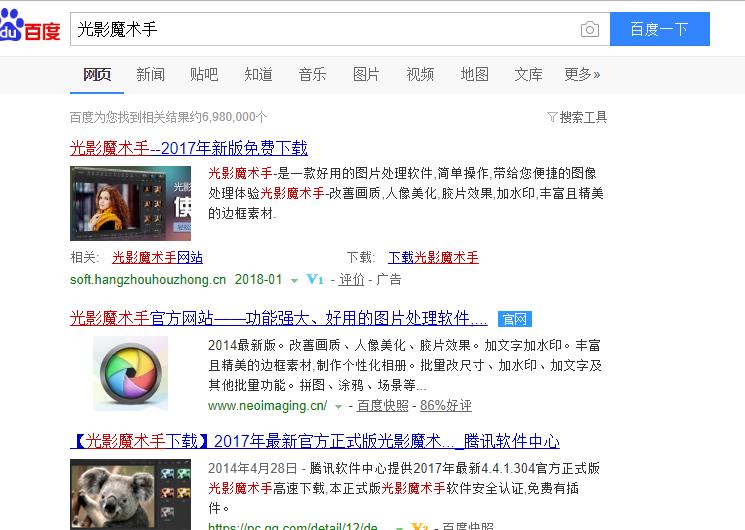Click the result count text 6,980,000个

click(x=234, y=117)
